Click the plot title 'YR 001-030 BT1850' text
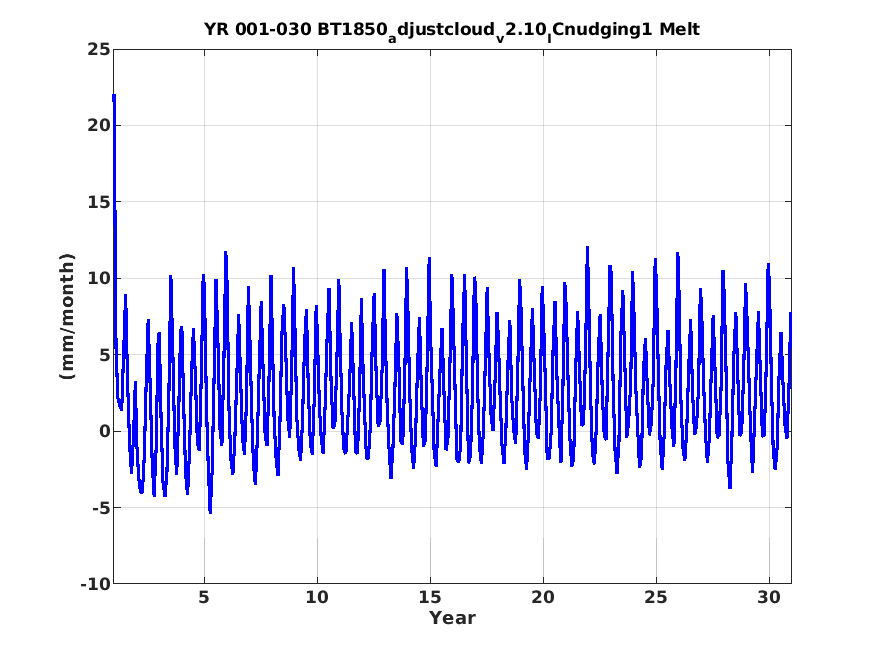875x656 pixels. point(296,29)
